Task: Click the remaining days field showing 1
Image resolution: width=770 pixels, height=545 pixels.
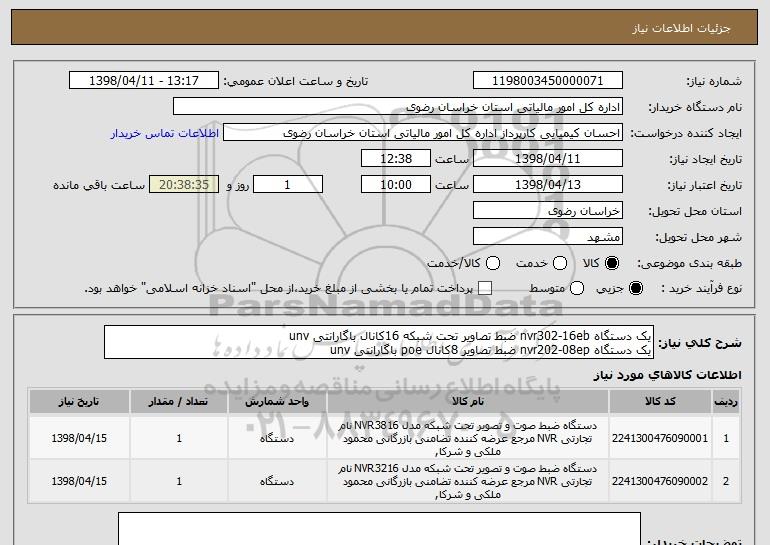Action: [288, 185]
